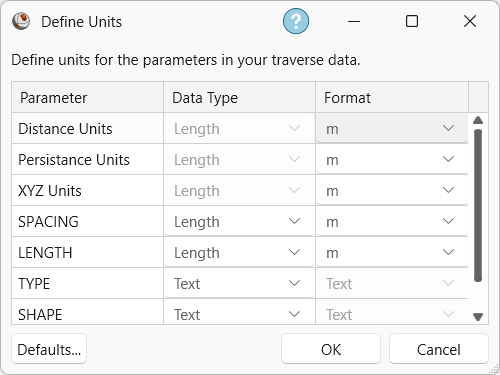Select the SPACING parameter cell
Image resolution: width=500 pixels, height=375 pixels.
pyautogui.click(x=87, y=221)
